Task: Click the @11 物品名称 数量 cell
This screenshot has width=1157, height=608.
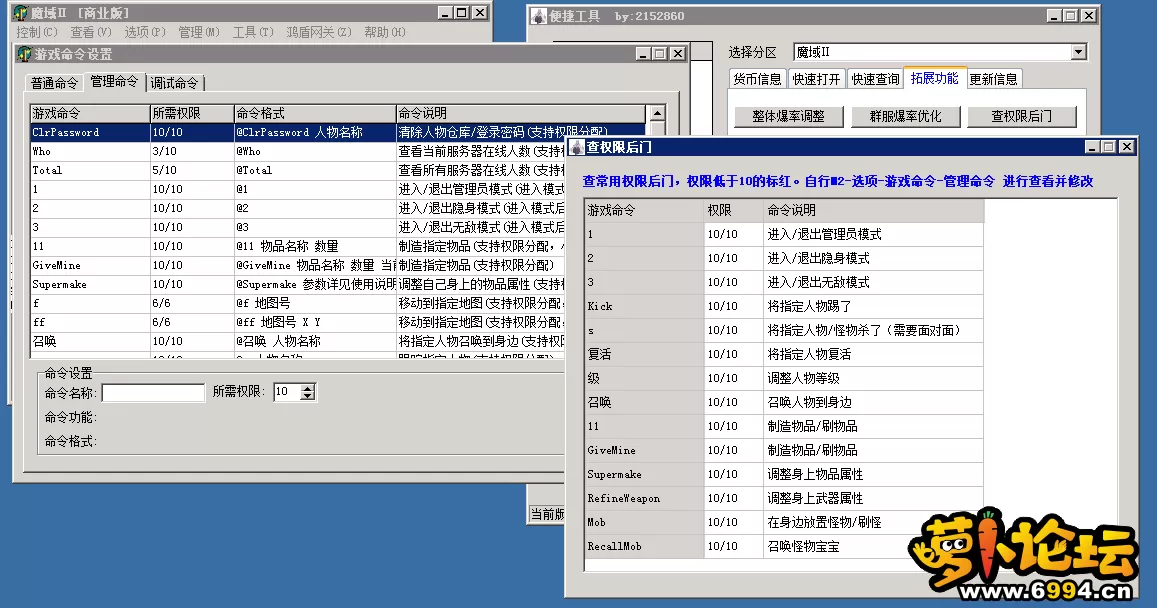Action: 315,246
